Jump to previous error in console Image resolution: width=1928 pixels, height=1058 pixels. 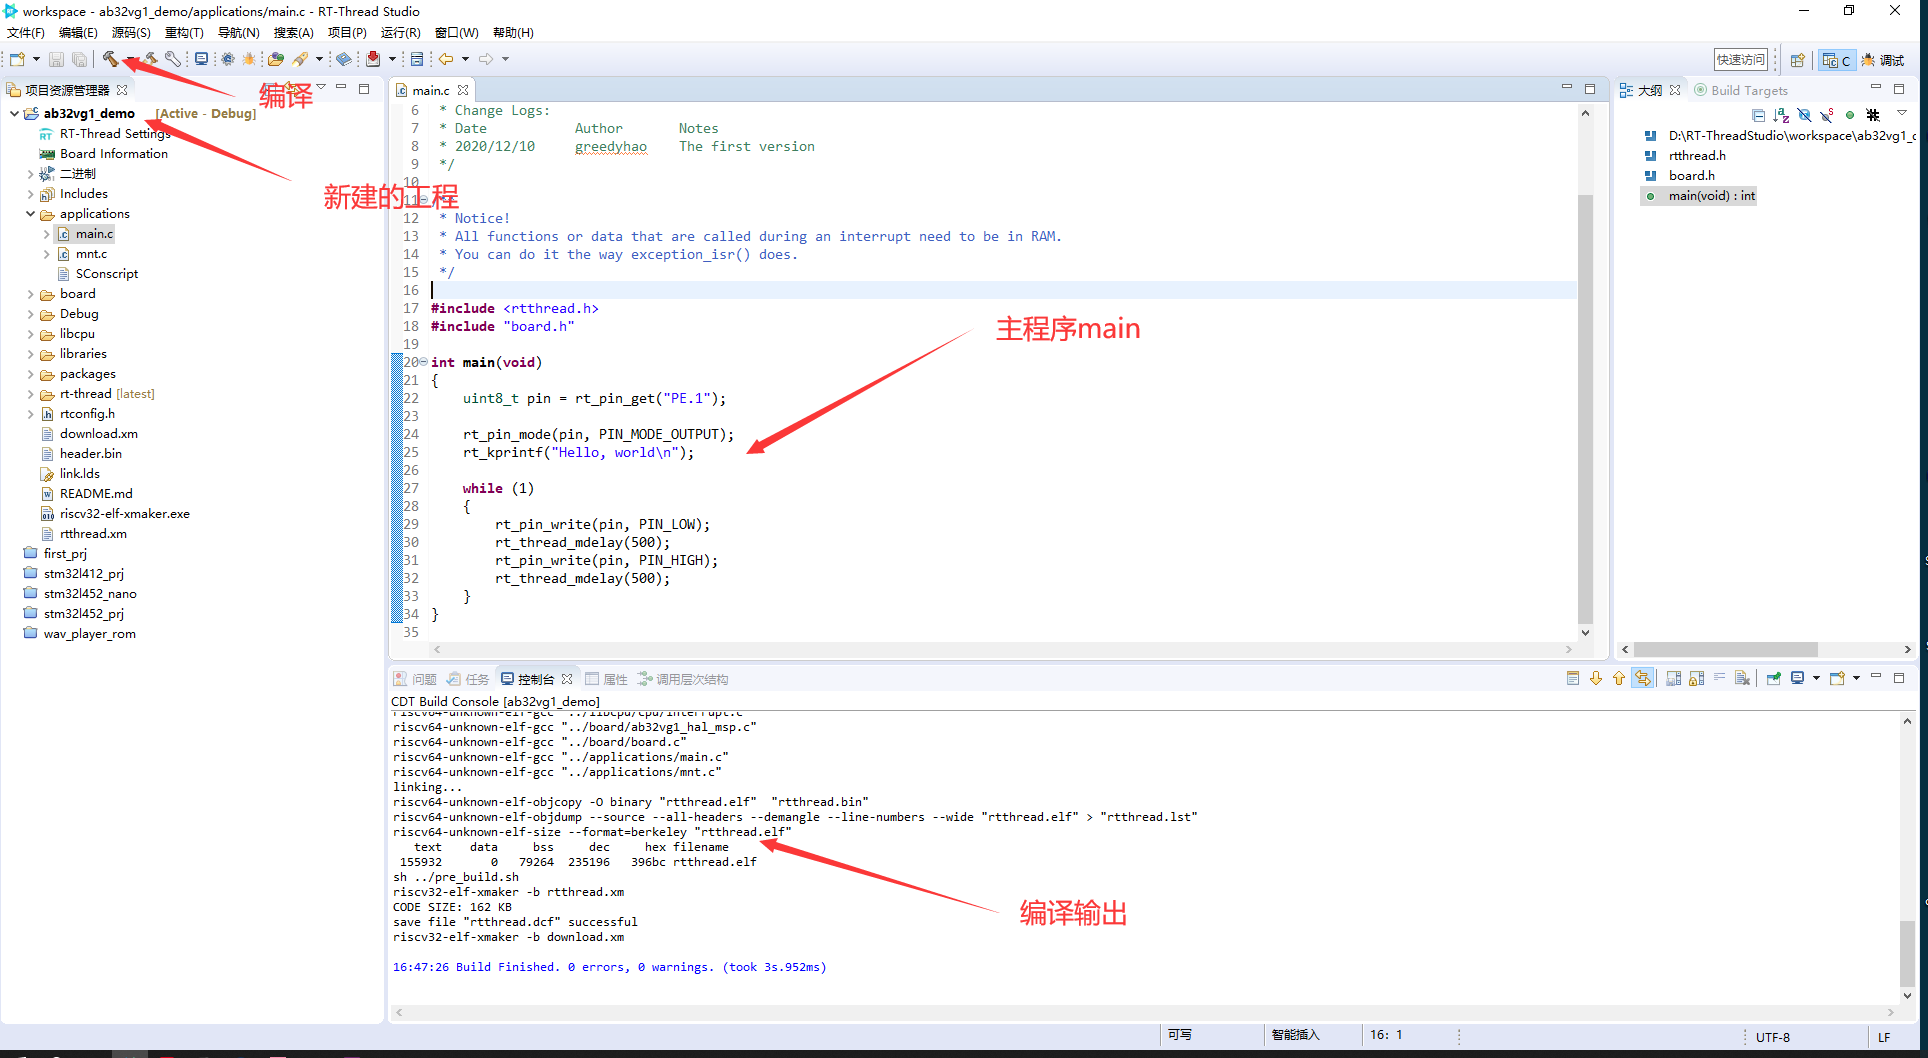pos(1619,678)
